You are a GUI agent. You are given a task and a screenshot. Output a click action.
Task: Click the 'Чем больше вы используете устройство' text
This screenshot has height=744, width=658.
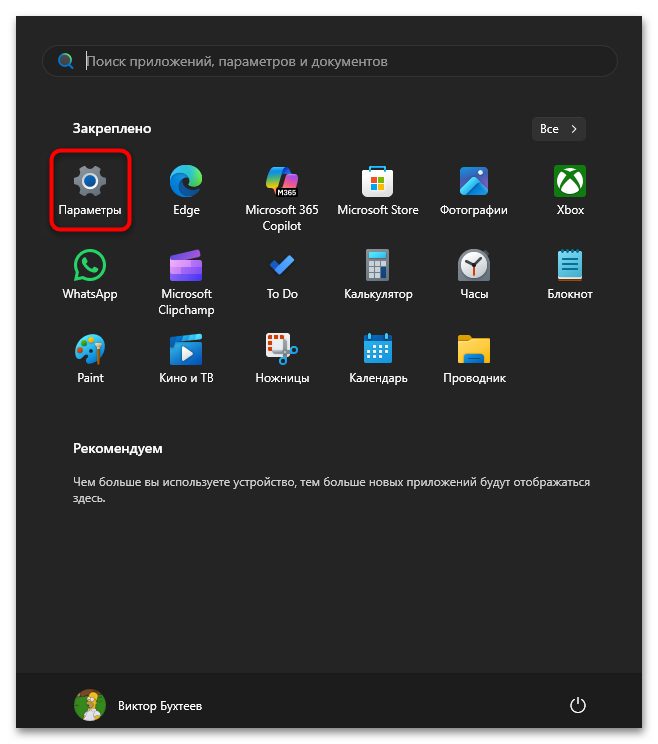331,490
